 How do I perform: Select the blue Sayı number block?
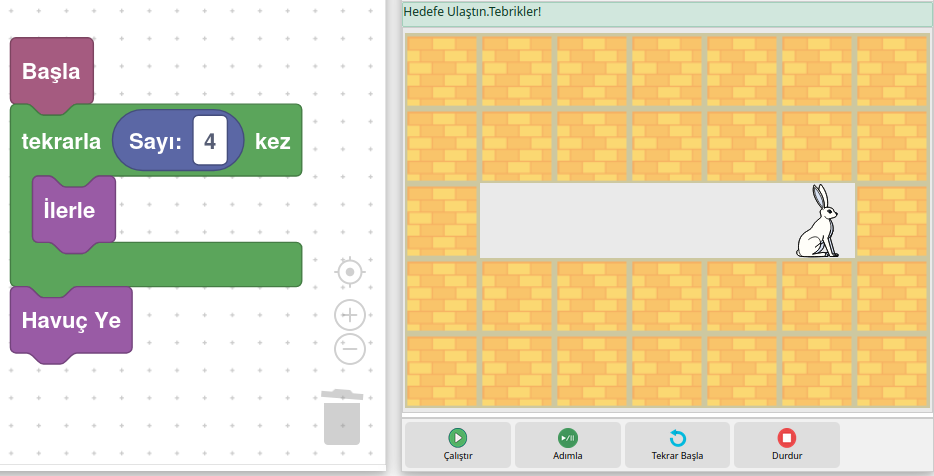point(155,141)
